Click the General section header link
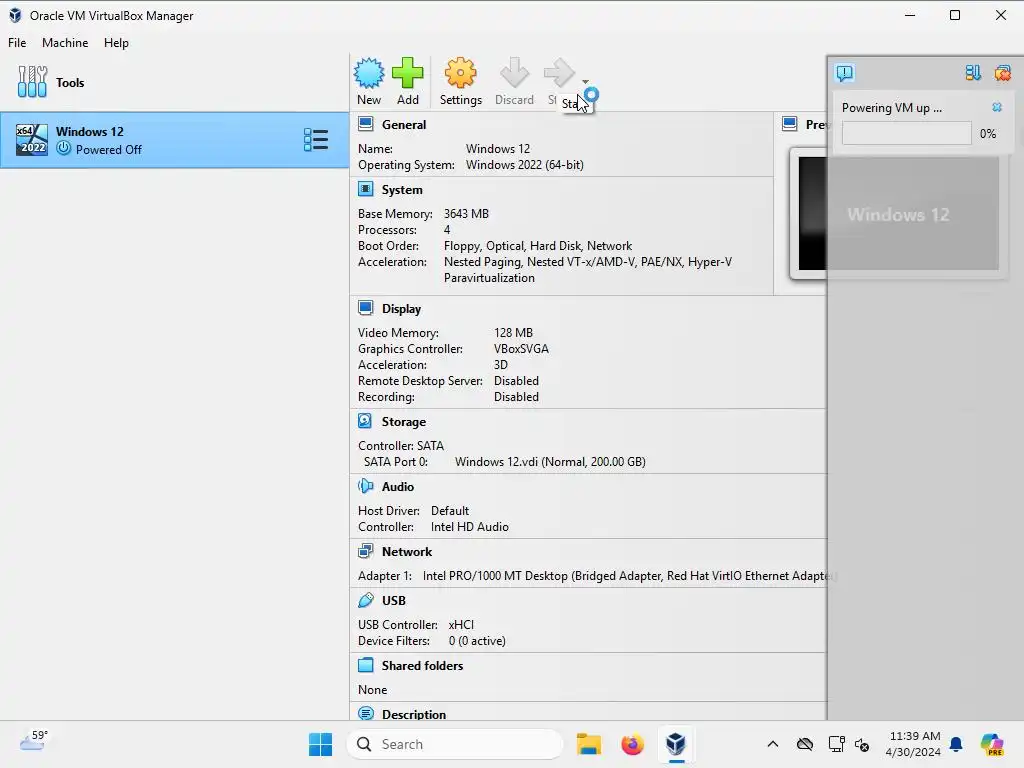Screen dimensions: 1024x768 pos(404,124)
